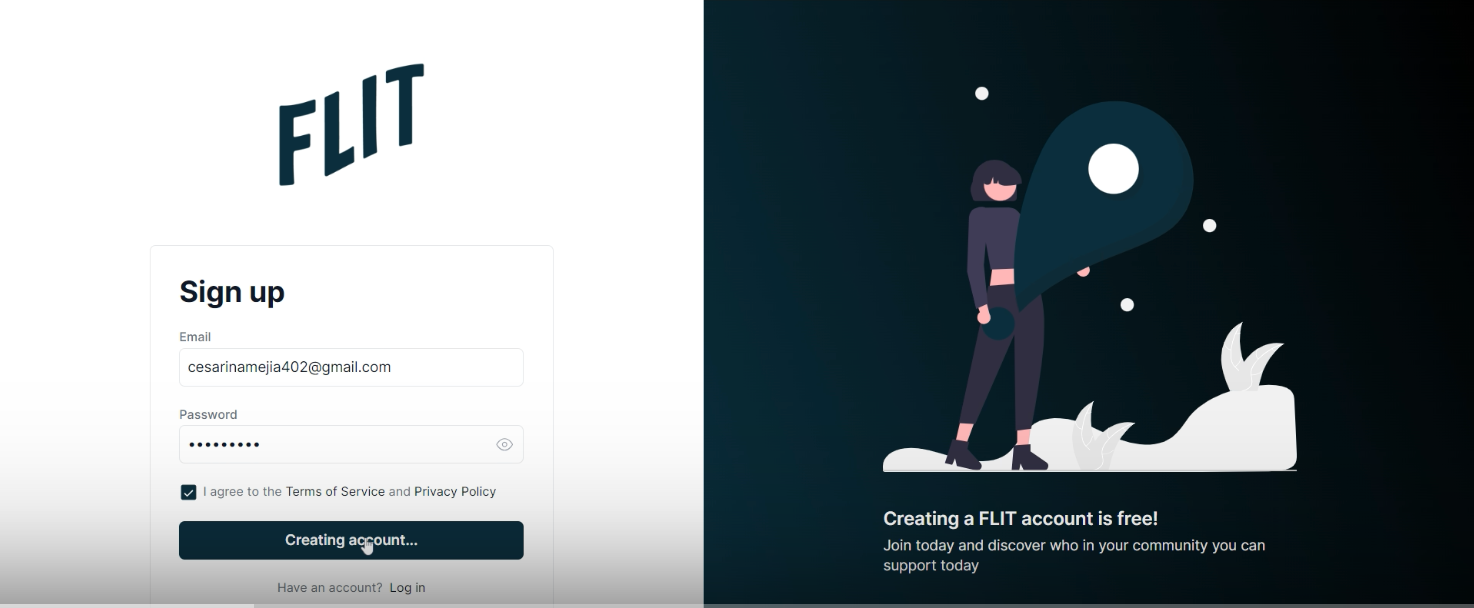Click the white circle inside the pin
This screenshot has width=1474, height=608.
coord(1113,168)
